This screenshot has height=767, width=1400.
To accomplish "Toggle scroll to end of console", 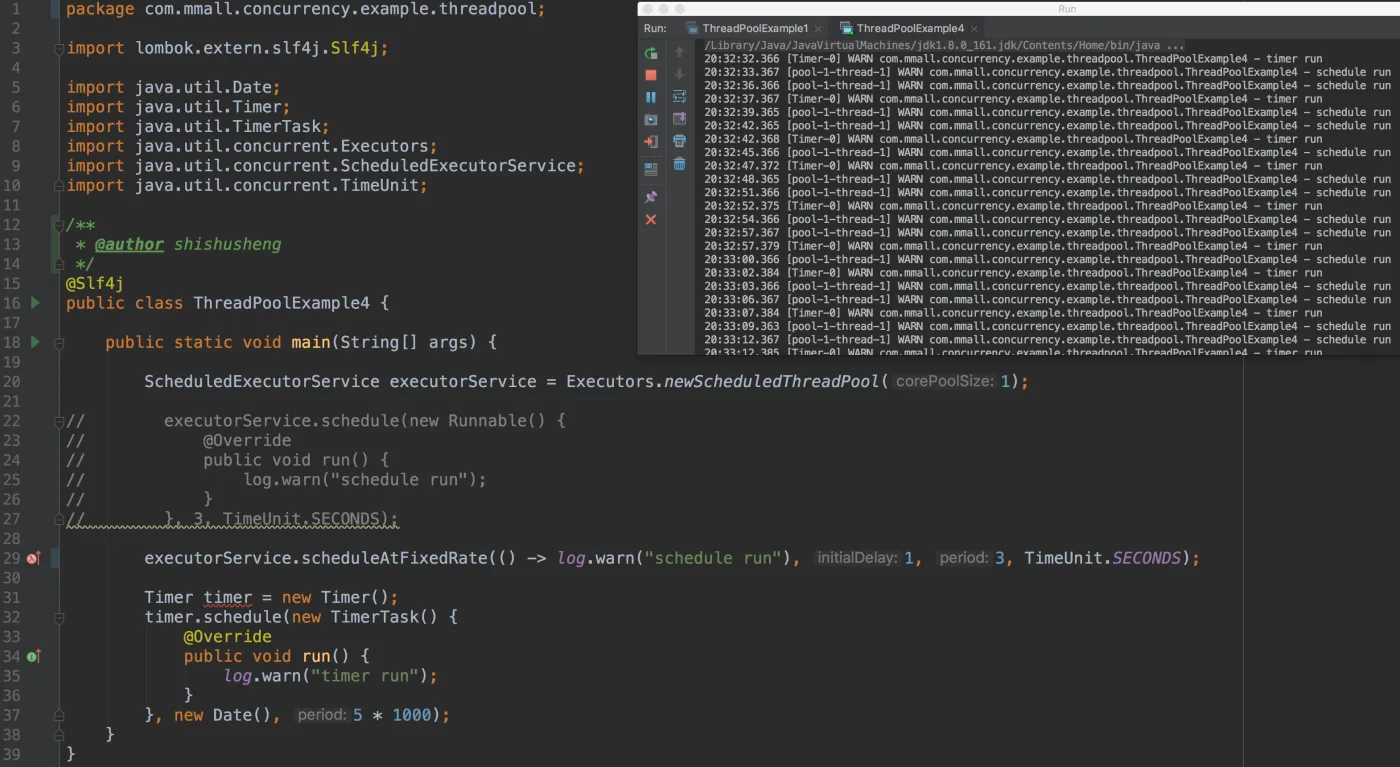I will pyautogui.click(x=680, y=119).
